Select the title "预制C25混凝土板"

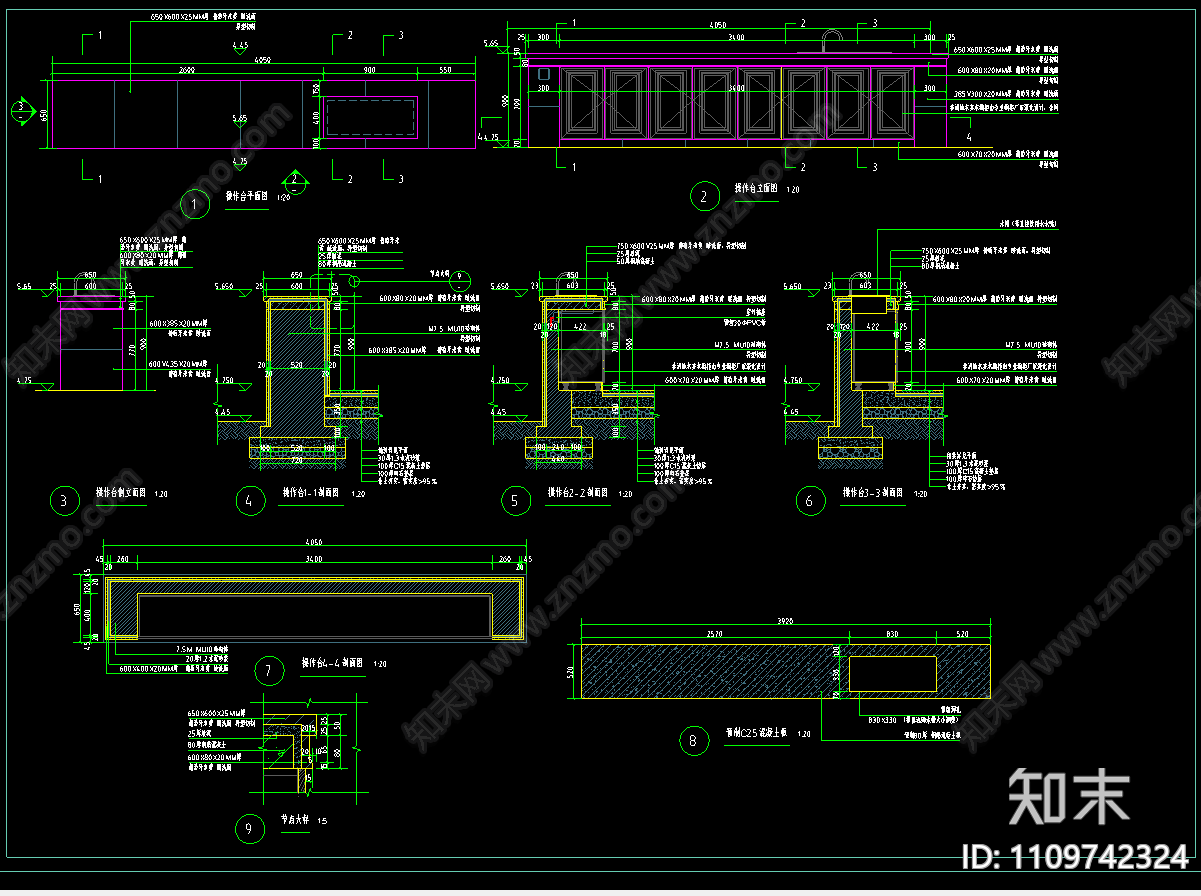tap(755, 733)
